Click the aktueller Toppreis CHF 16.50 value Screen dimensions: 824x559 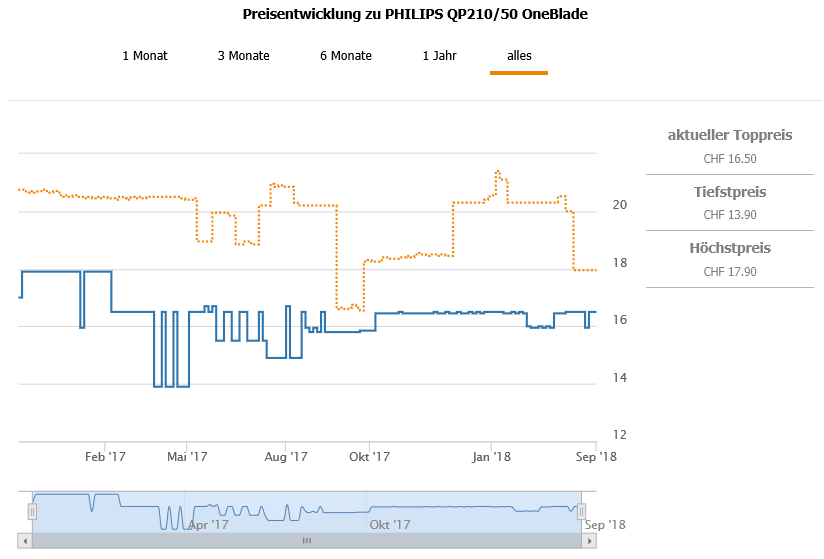(730, 158)
